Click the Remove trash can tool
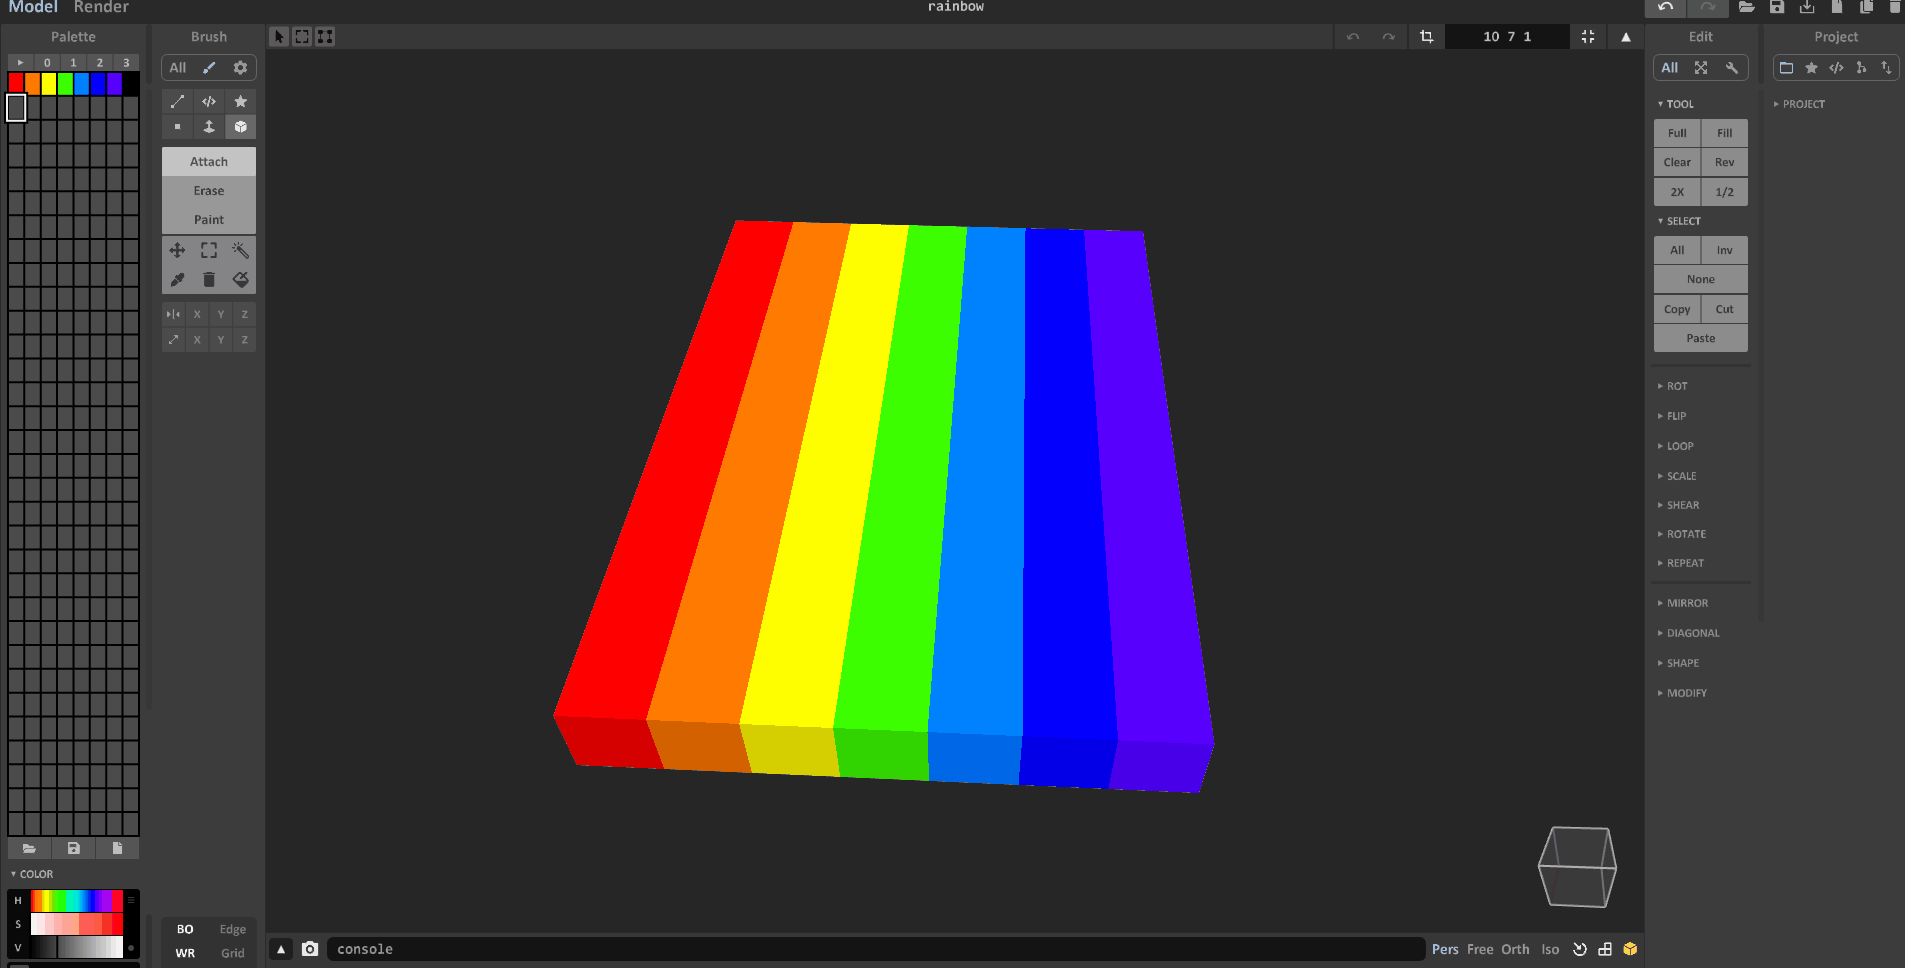Viewport: 1905px width, 968px height. click(x=209, y=280)
